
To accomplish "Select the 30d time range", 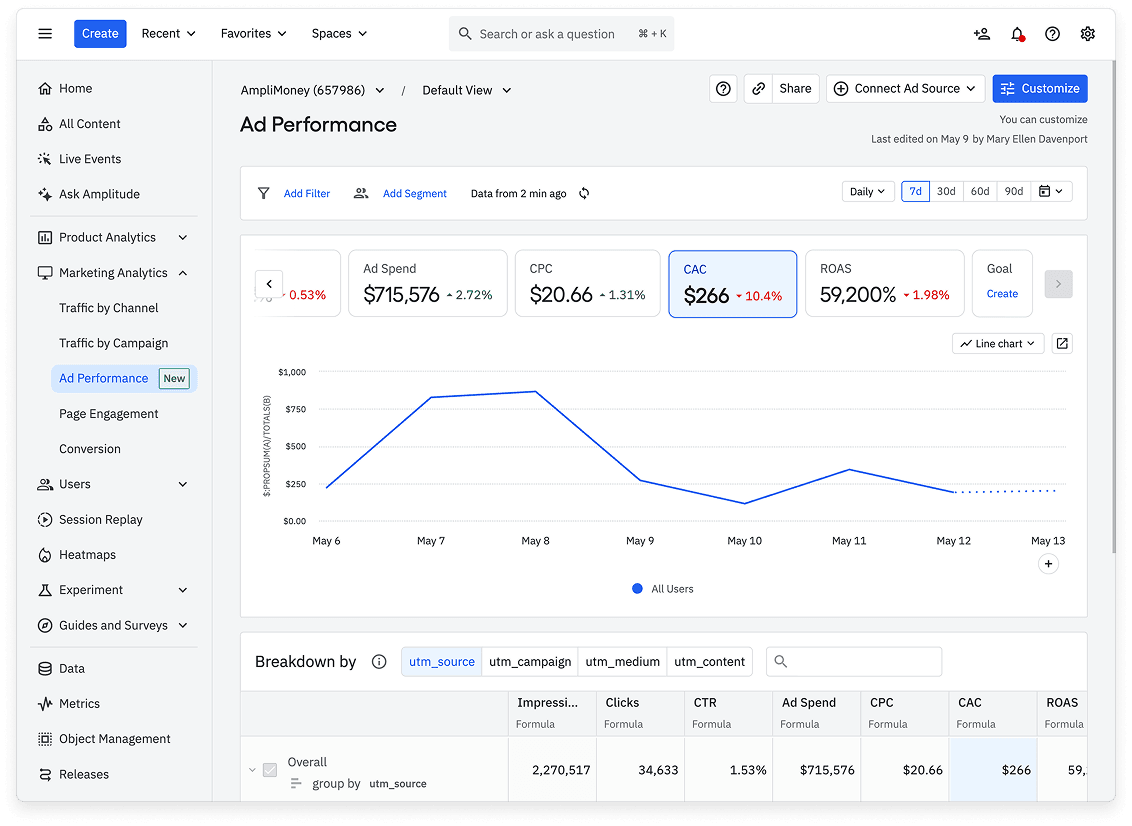I will click(x=946, y=190).
